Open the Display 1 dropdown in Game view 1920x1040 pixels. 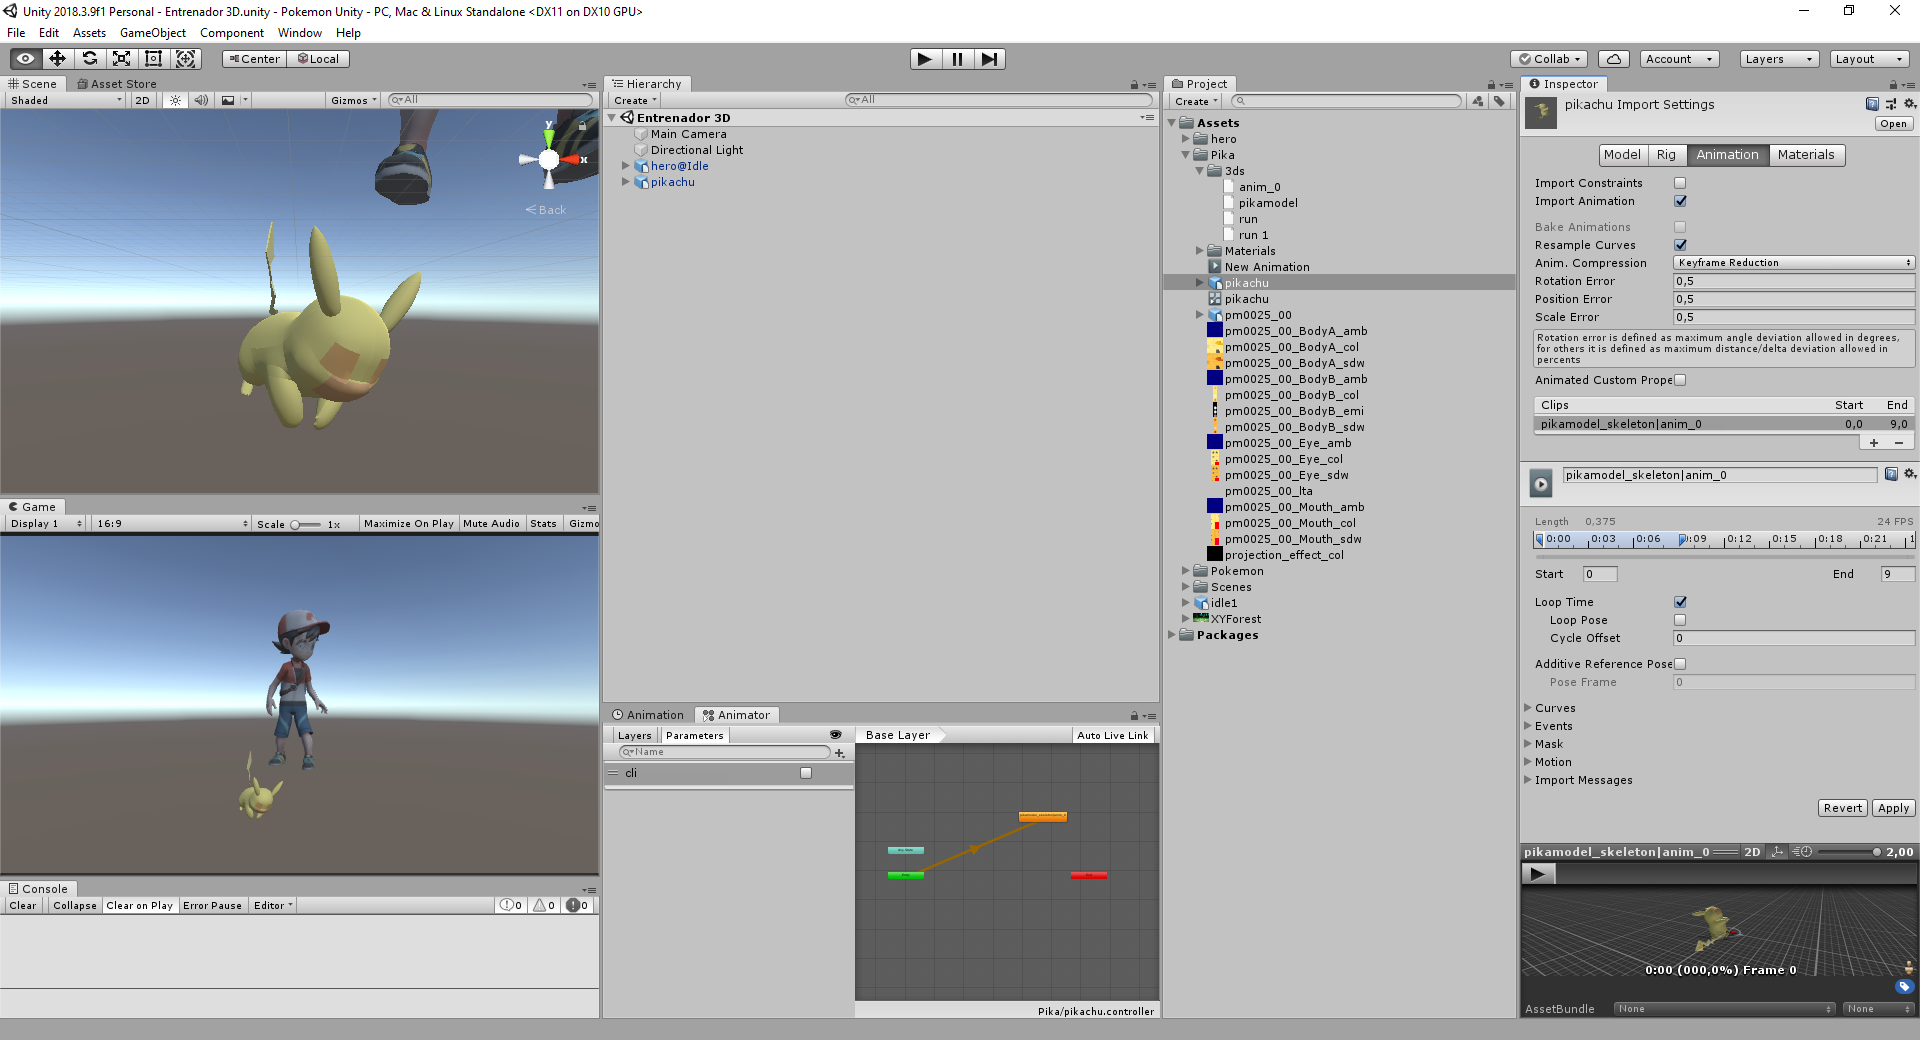(46, 524)
